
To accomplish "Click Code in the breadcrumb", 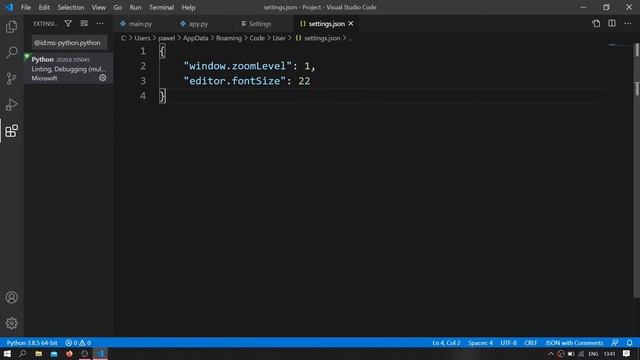I will pos(257,38).
